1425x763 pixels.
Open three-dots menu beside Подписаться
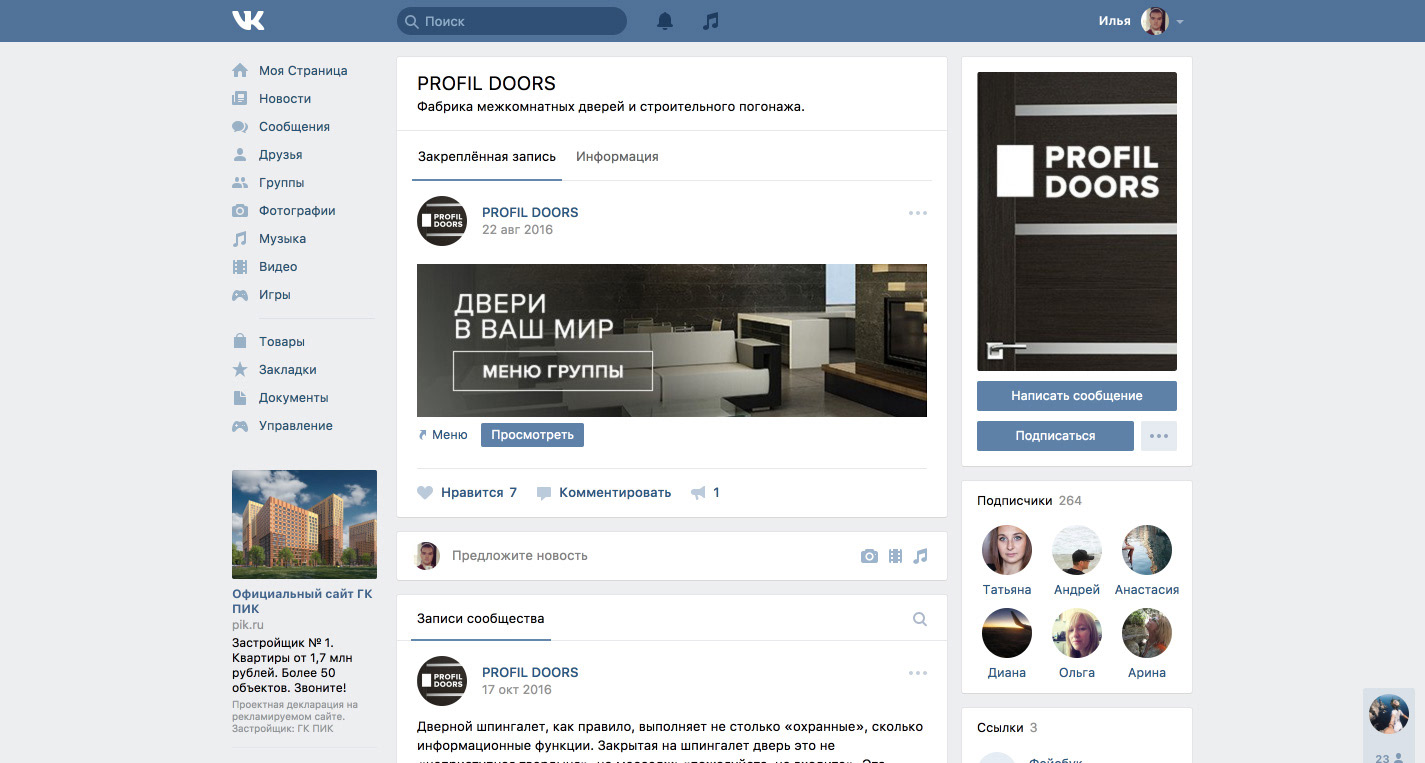click(x=1159, y=436)
